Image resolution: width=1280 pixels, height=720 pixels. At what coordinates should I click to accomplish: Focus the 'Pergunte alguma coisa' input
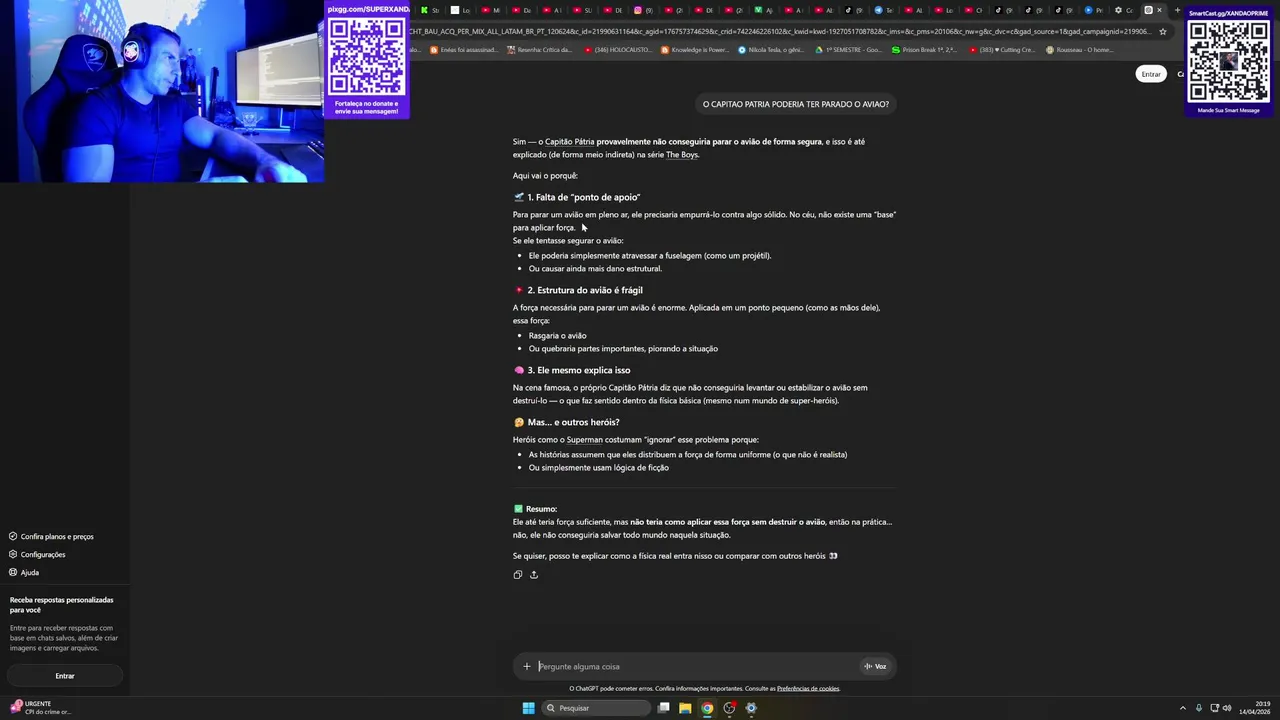pyautogui.click(x=697, y=667)
